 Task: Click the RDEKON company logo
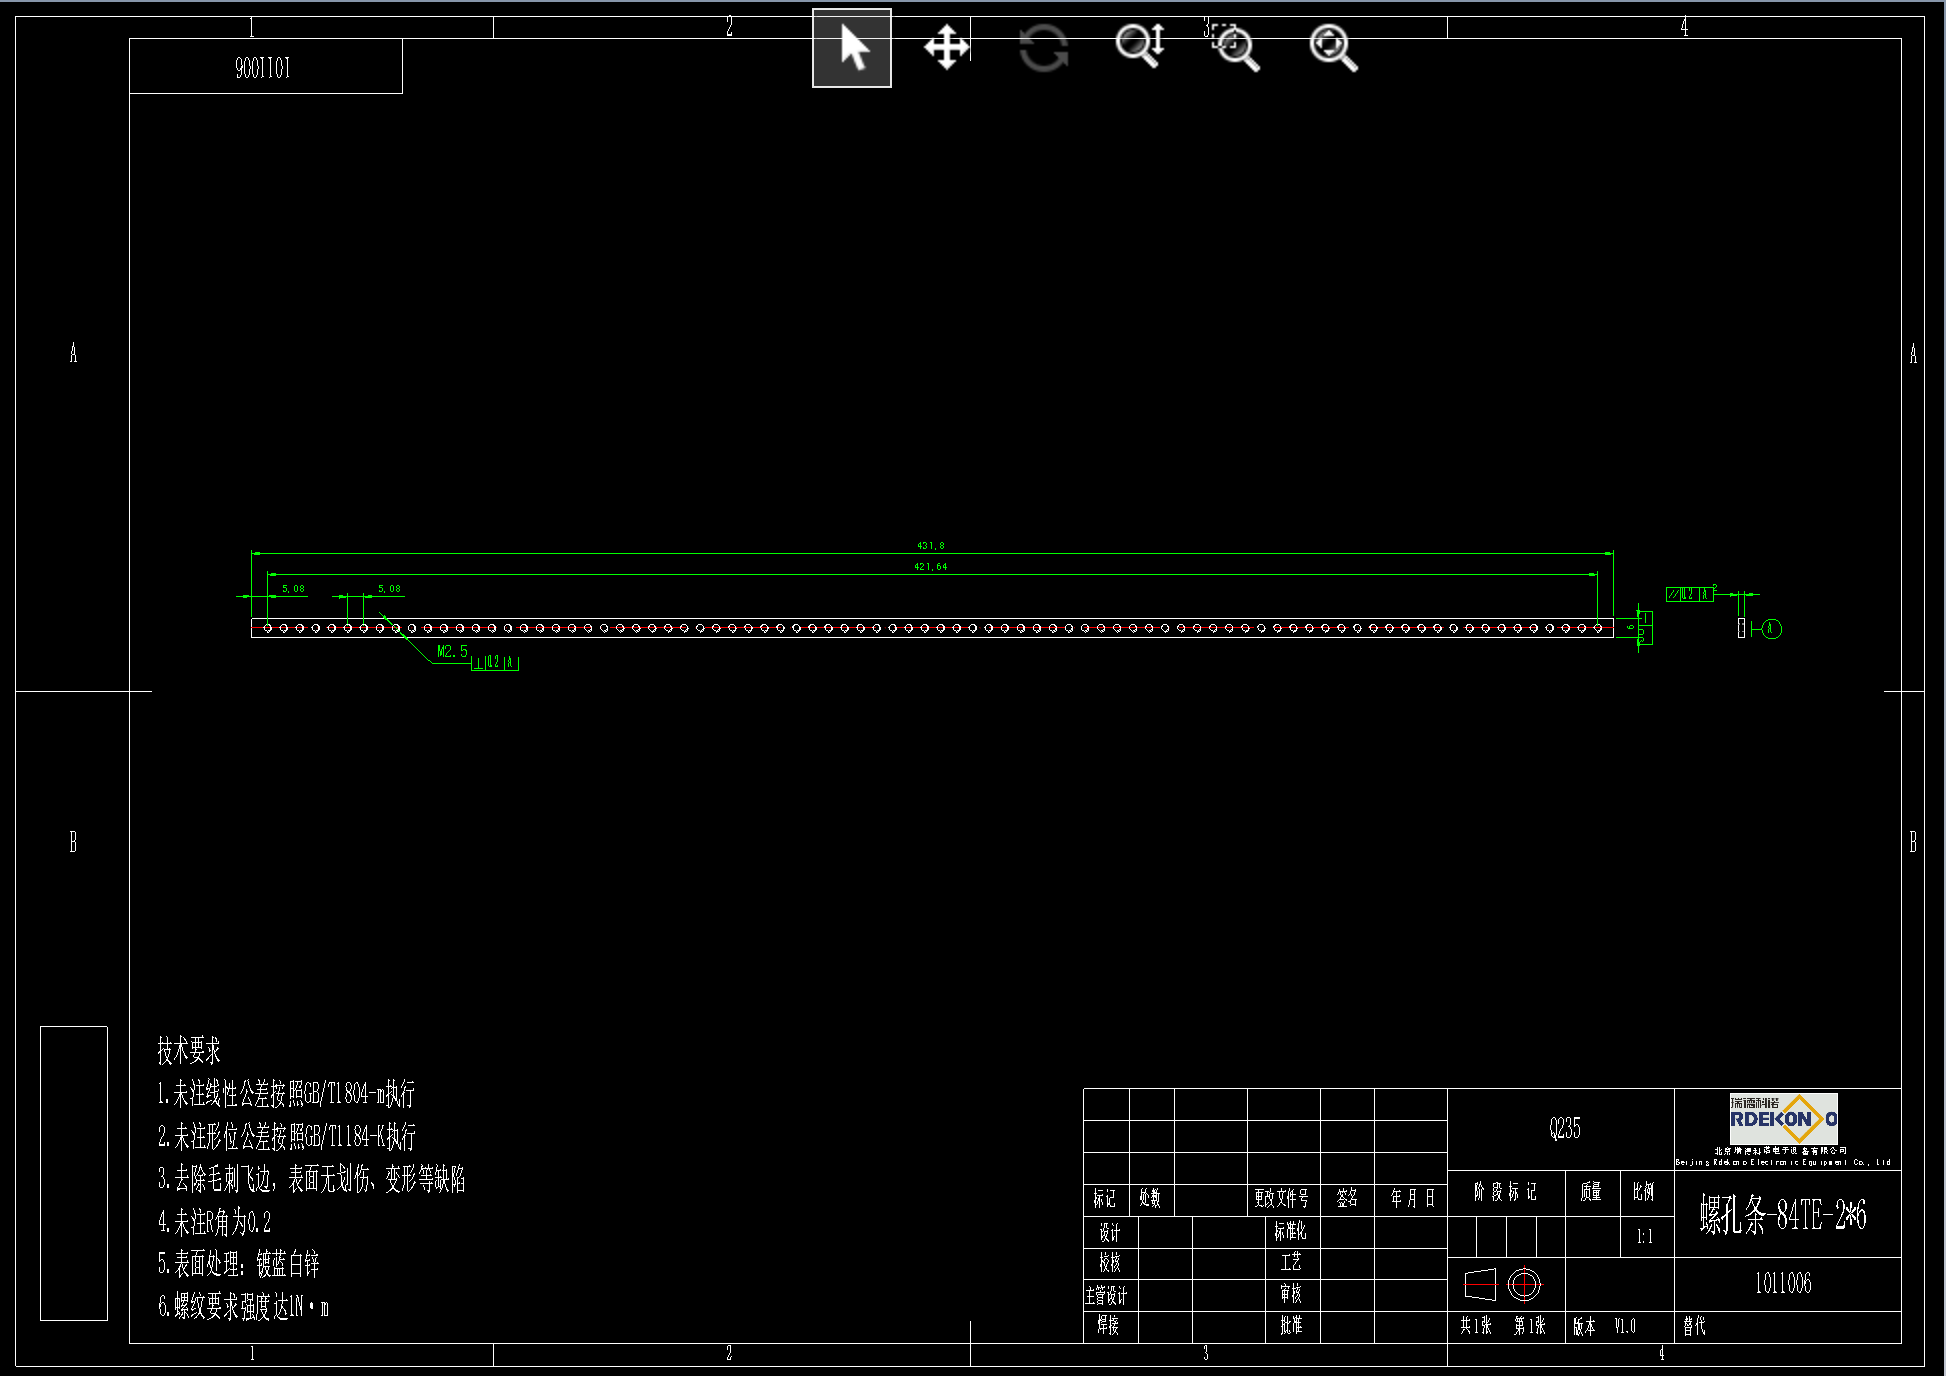(1783, 1119)
